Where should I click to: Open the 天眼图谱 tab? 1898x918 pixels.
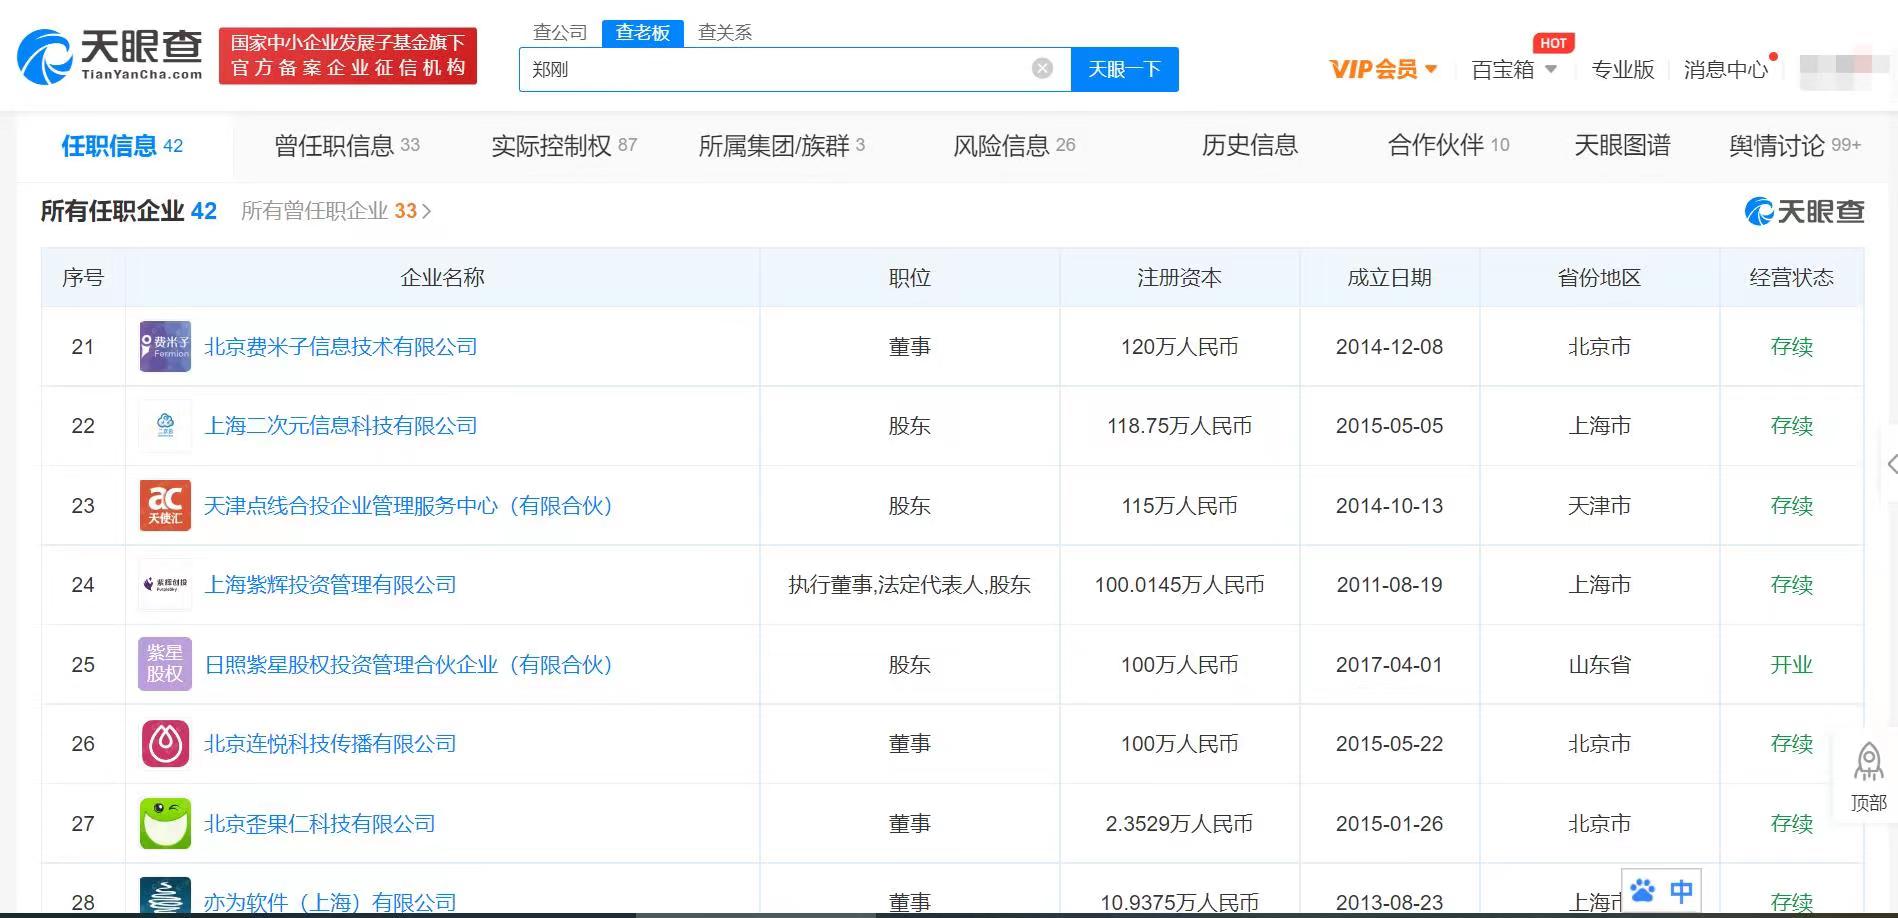1622,146
